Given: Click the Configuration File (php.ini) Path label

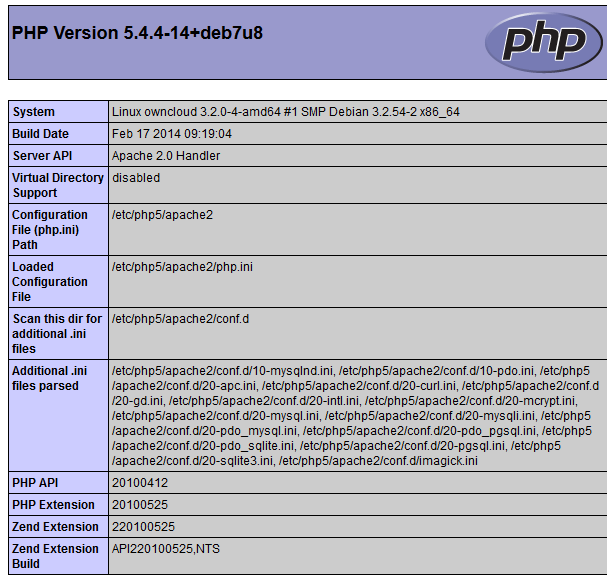Looking at the screenshot, I should point(50,230).
